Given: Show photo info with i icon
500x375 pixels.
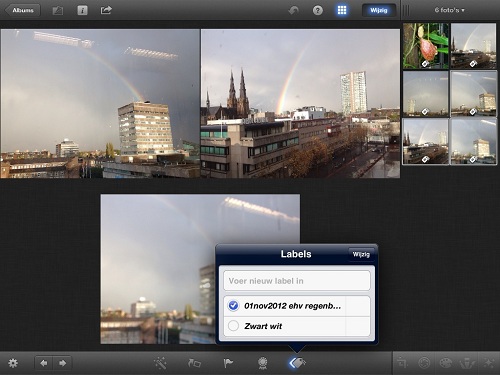Looking at the screenshot, I should click(82, 10).
